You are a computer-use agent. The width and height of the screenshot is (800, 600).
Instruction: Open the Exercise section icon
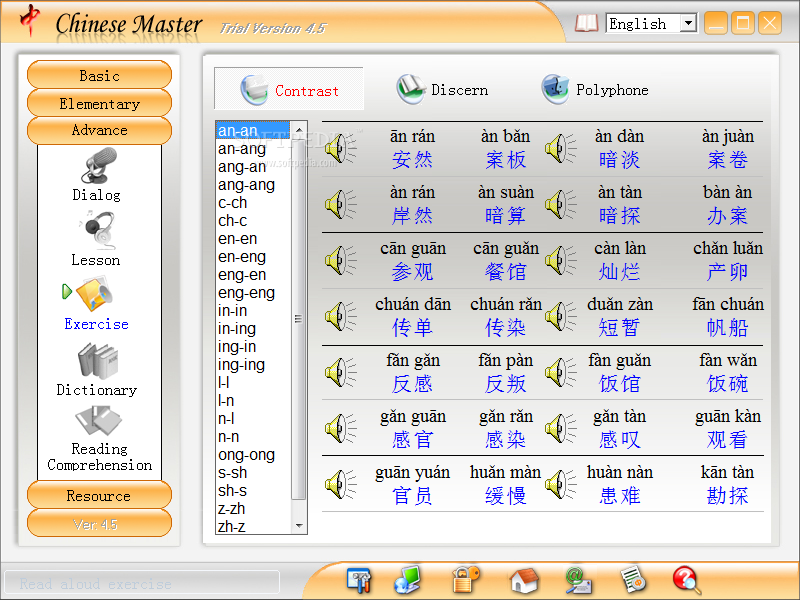[x=95, y=293]
